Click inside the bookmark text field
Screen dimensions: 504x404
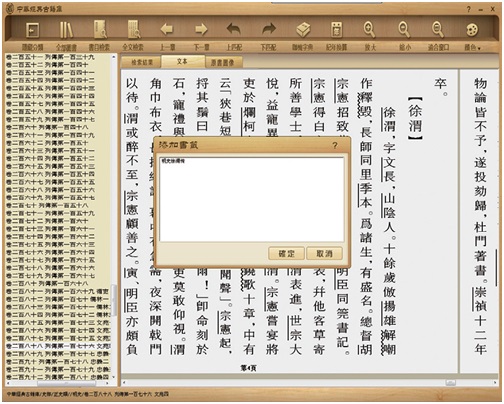[x=252, y=199]
